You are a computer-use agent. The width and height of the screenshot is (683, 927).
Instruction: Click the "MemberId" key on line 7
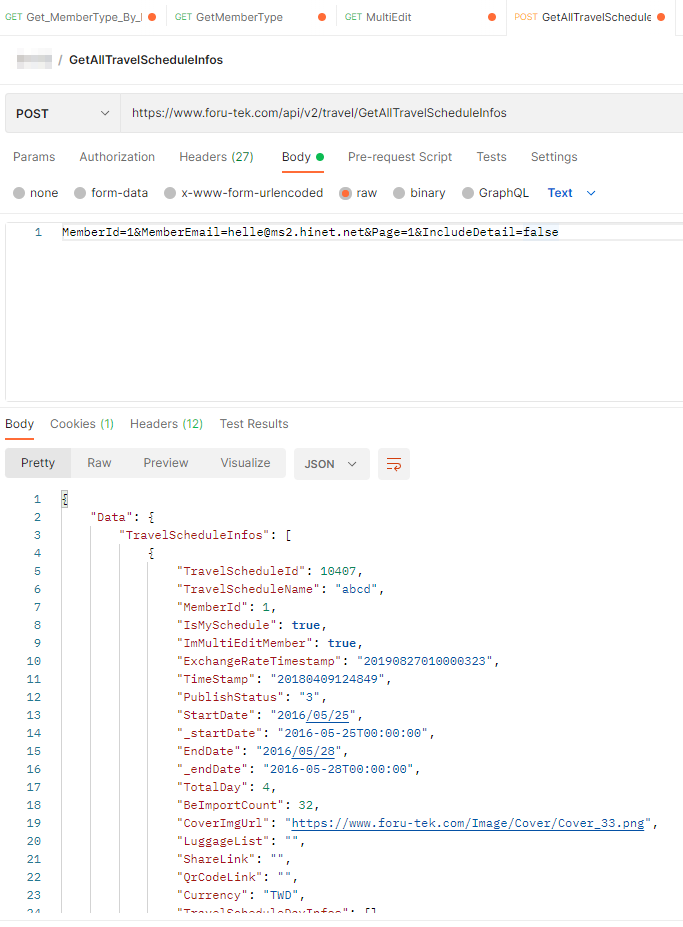212,607
